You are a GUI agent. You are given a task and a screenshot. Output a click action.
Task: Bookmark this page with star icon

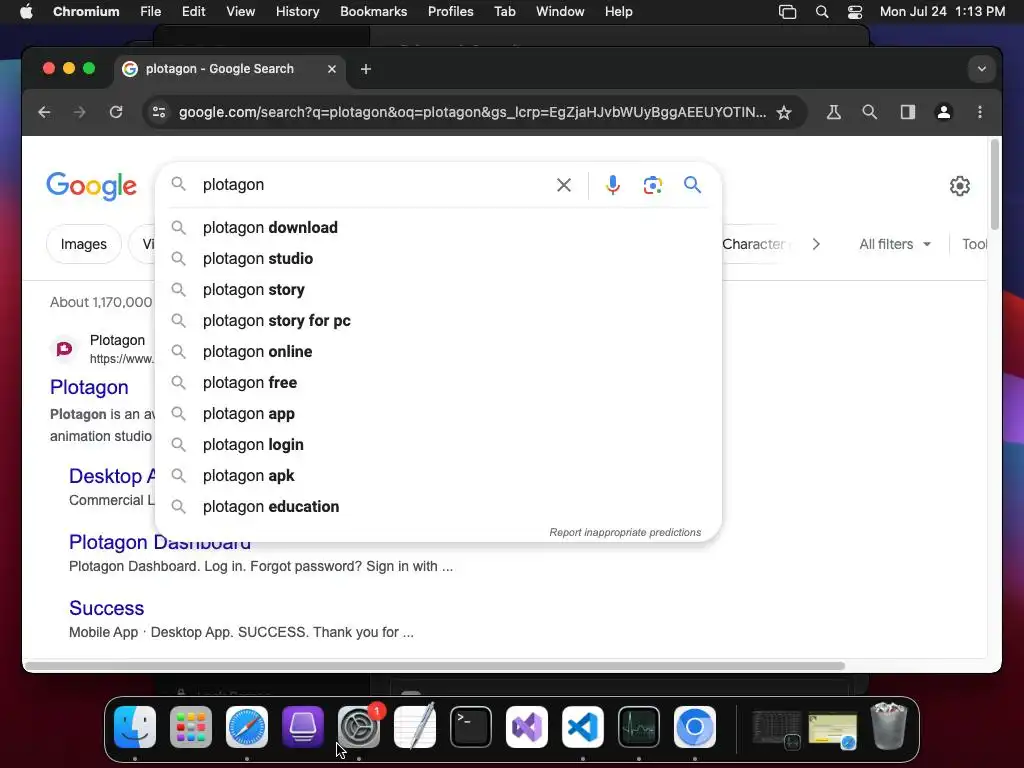(784, 112)
